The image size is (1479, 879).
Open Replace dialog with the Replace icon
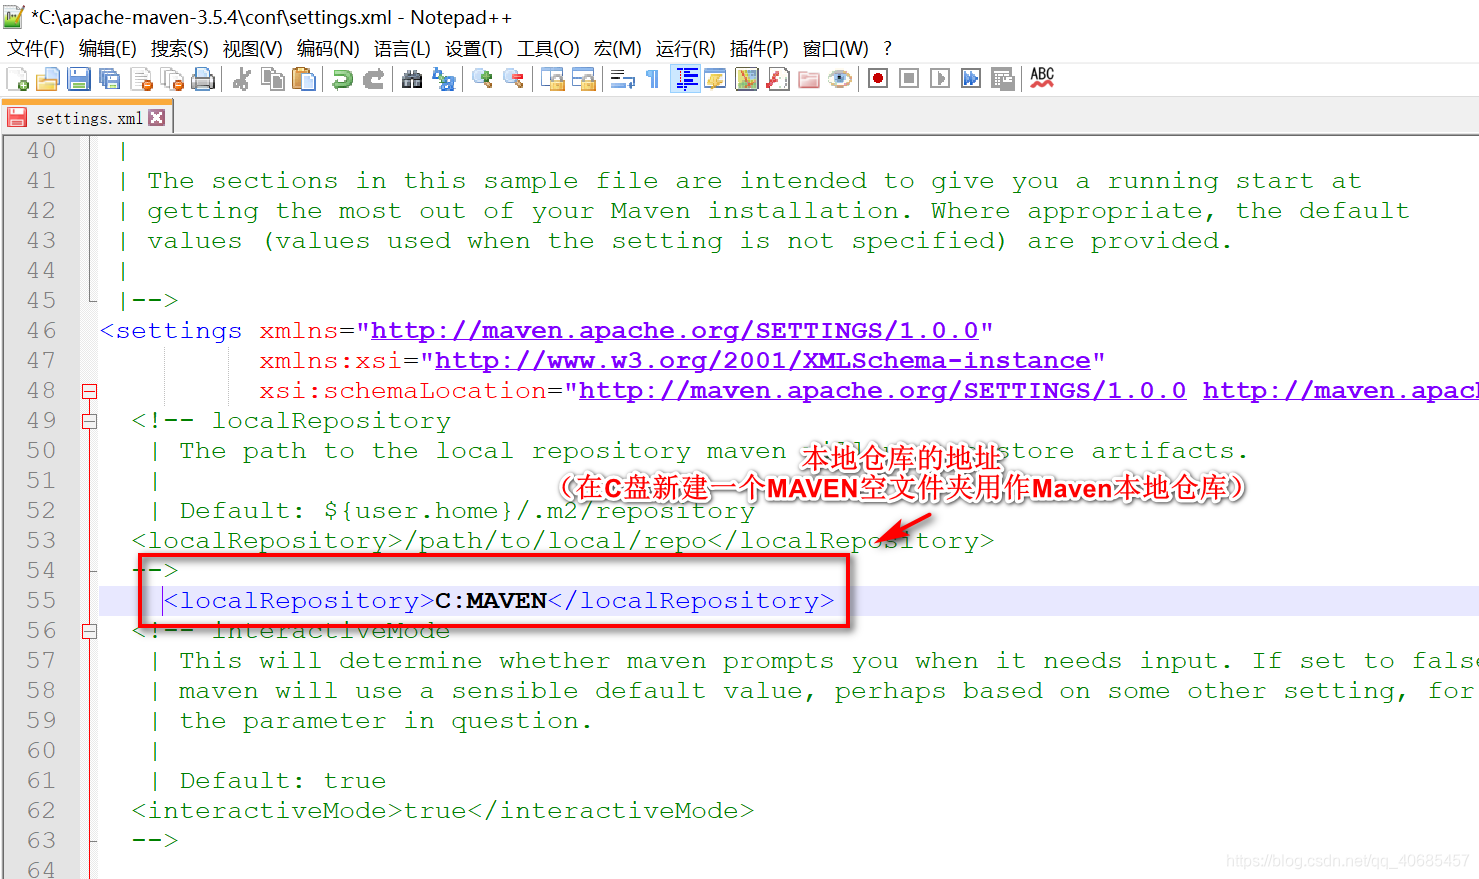click(443, 79)
